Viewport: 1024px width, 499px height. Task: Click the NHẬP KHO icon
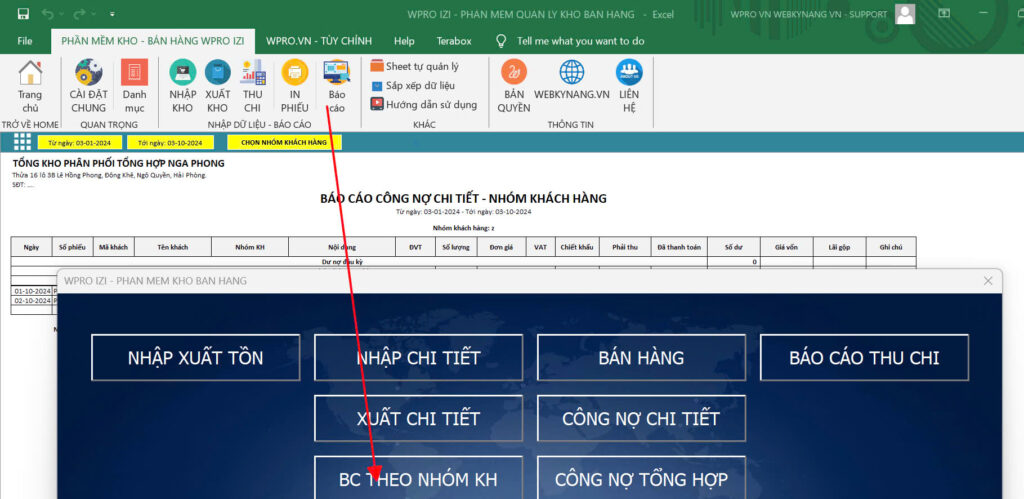(x=182, y=84)
